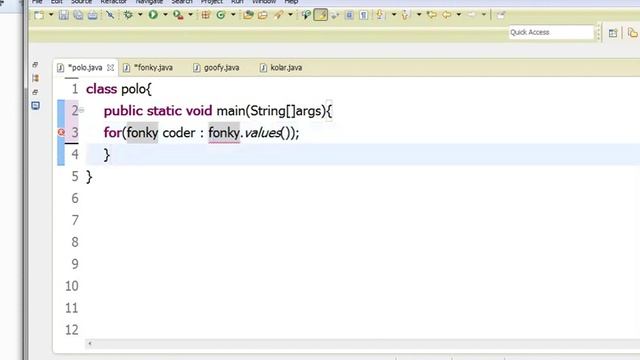Open the goofy.java editor tab
Image resolution: width=640 pixels, height=360 pixels.
[x=221, y=67]
